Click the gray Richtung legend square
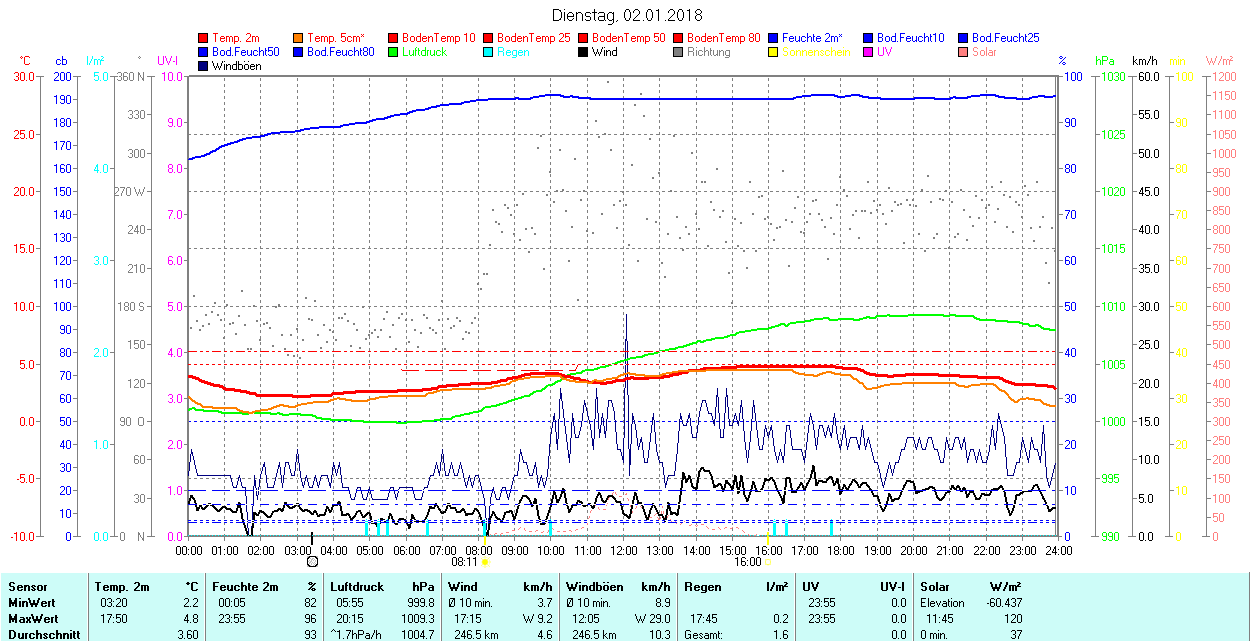This screenshot has height=641, width=1250. point(679,52)
